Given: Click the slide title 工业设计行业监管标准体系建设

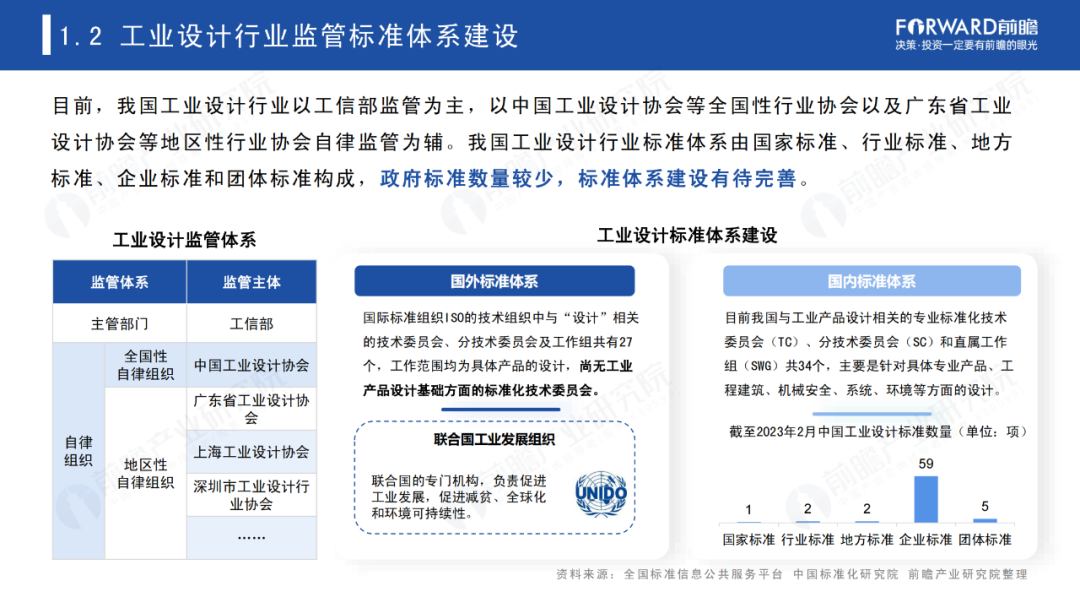Looking at the screenshot, I should 320,36.
